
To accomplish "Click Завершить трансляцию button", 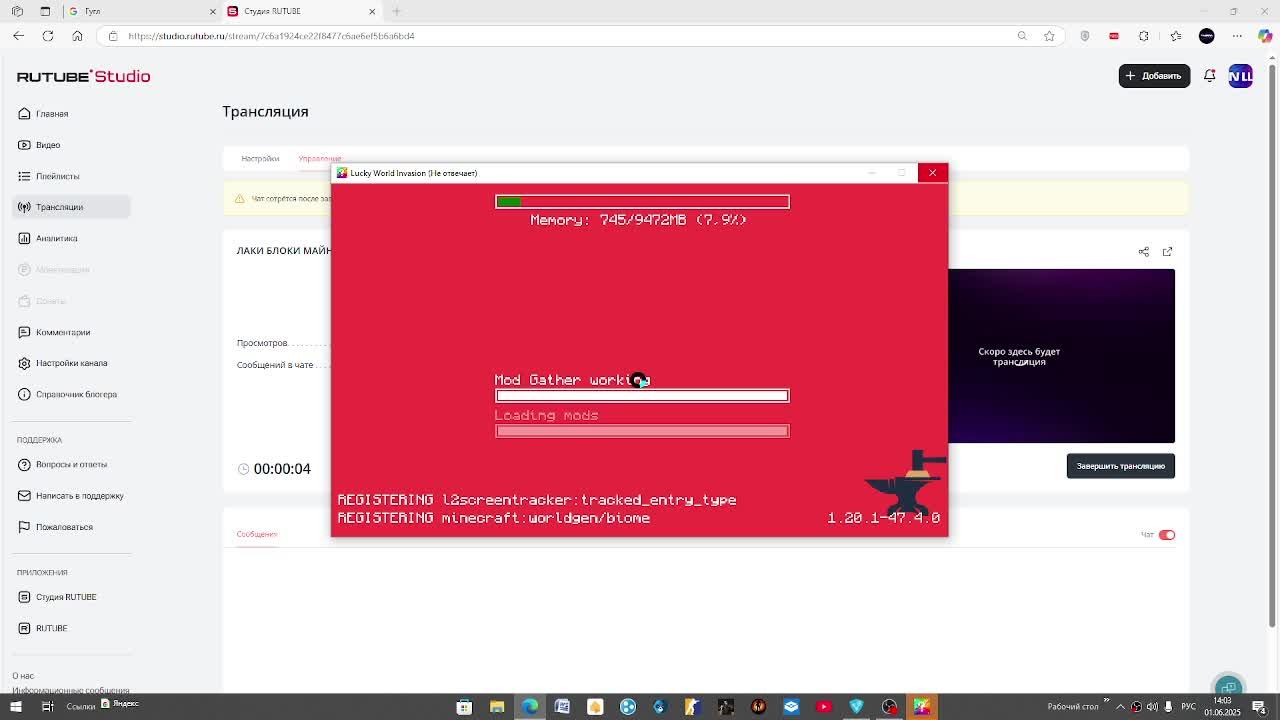I will click(x=1120, y=466).
